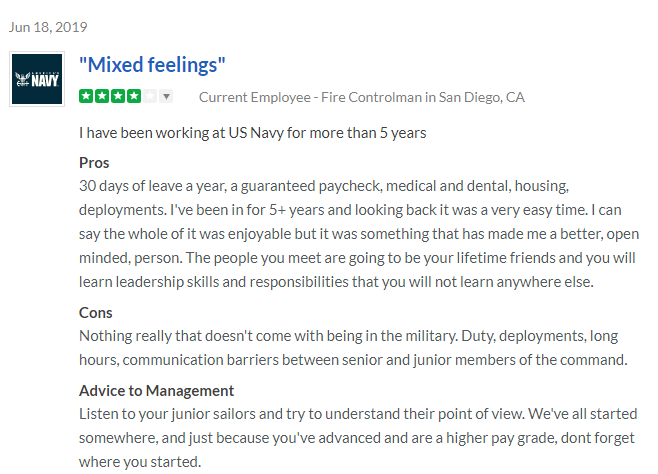The width and height of the screenshot is (658, 474).
Task: Click the first green rating star
Action: pyautogui.click(x=86, y=97)
